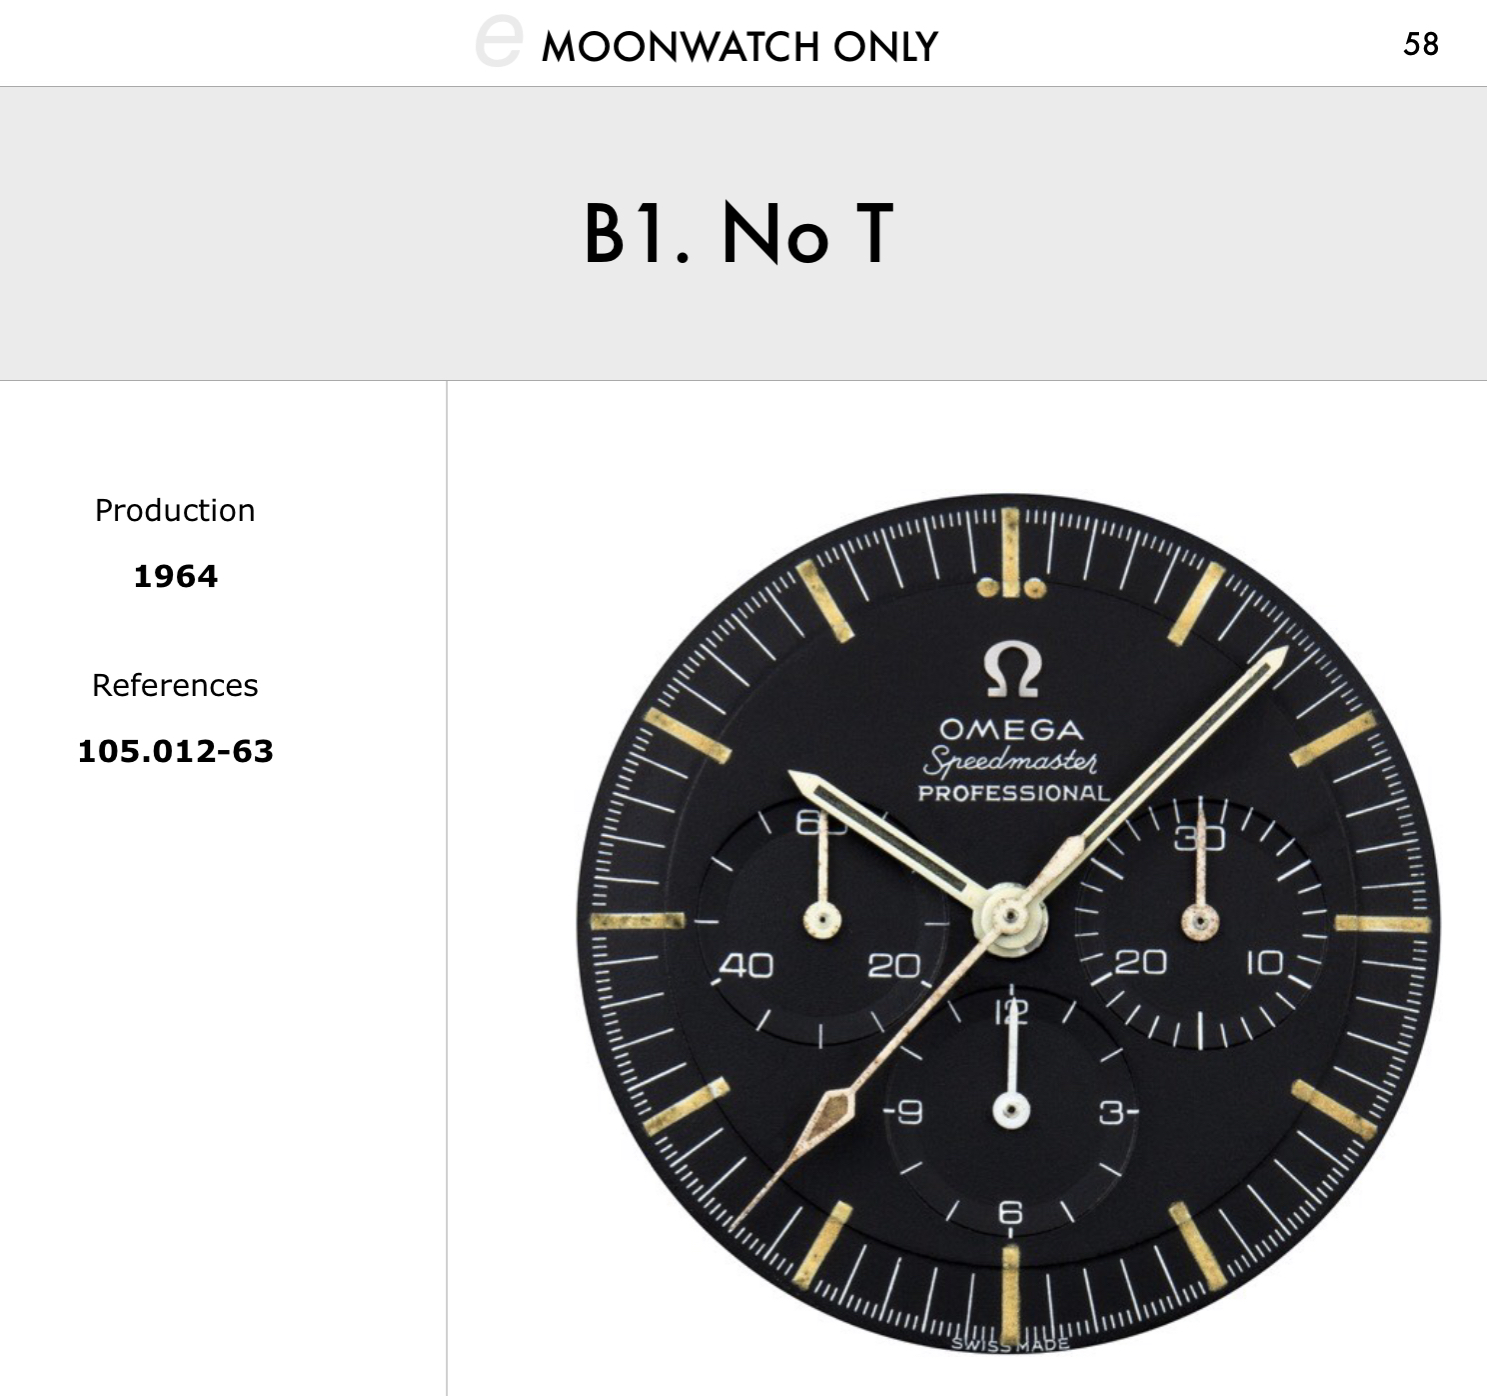Click the '40' numeral on left subdial
Screen dimensions: 1487x1396
point(747,965)
